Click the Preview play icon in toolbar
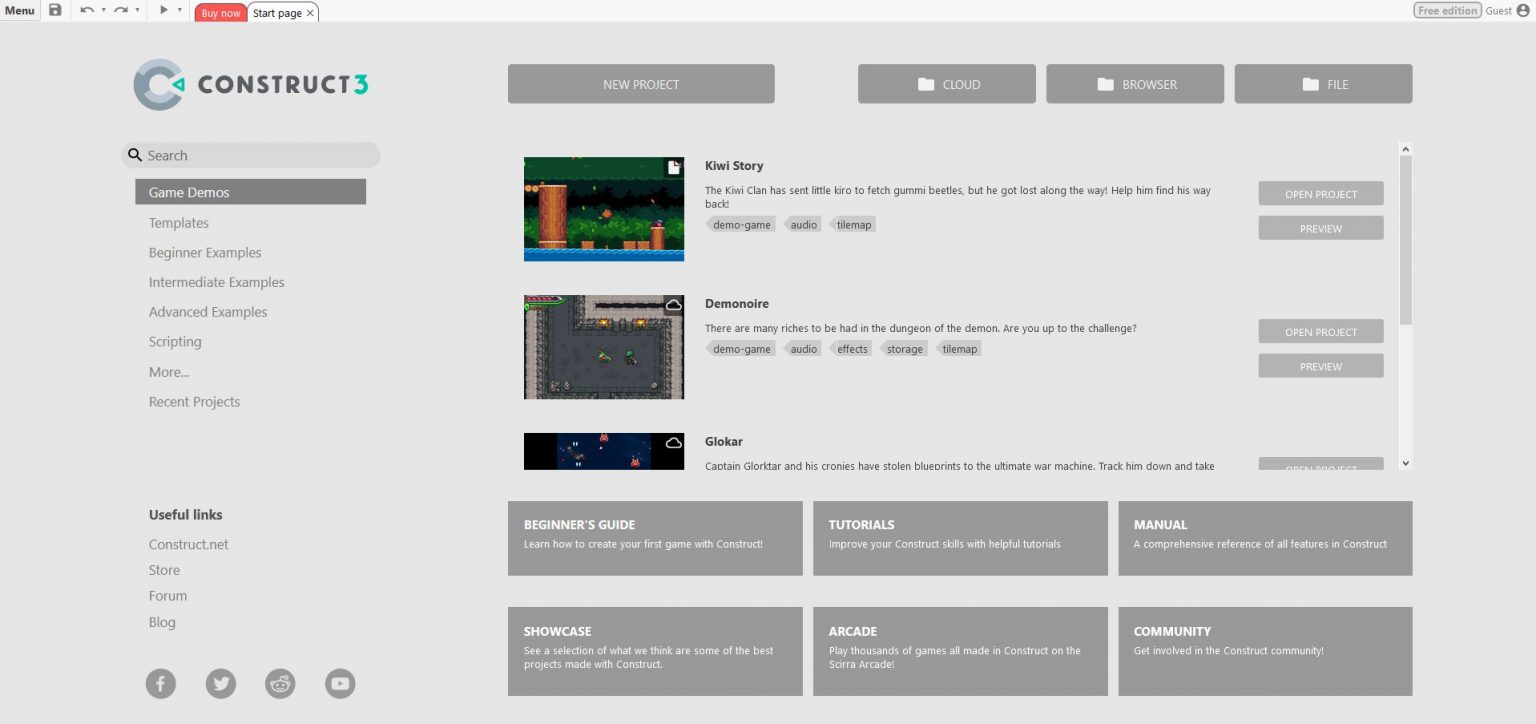Viewport: 1536px width, 724px height. pos(164,10)
